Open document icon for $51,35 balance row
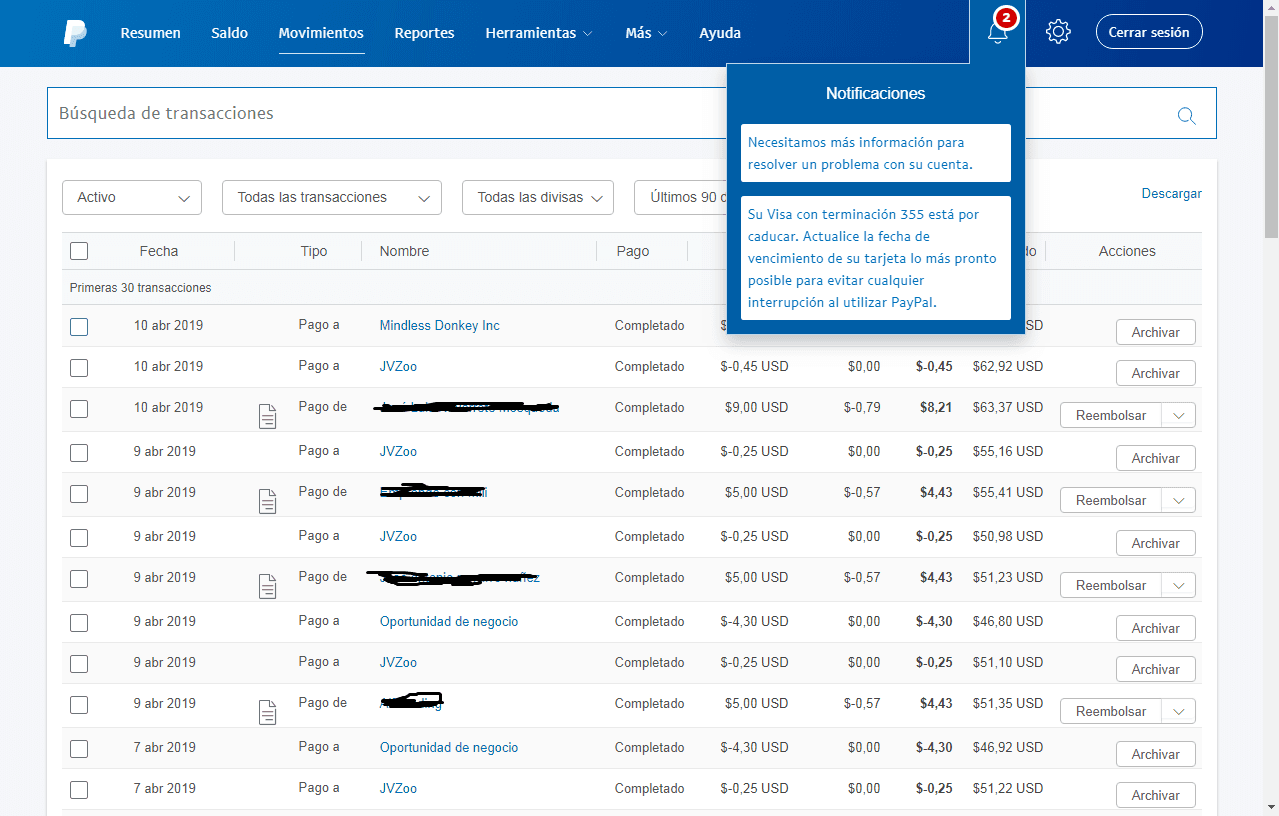This screenshot has height=816, width=1279. click(267, 712)
